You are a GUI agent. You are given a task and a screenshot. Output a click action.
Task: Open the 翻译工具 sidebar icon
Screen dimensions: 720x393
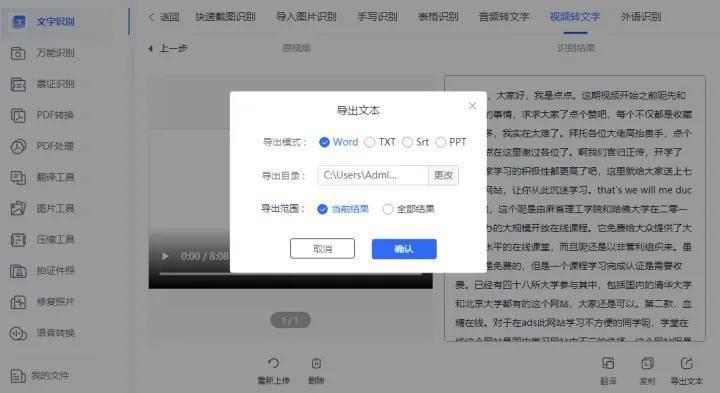click(x=18, y=177)
